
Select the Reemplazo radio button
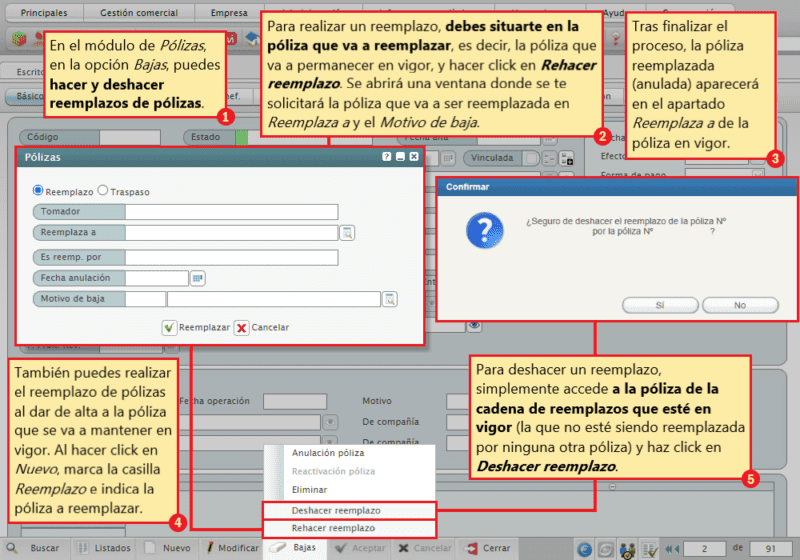[39, 190]
